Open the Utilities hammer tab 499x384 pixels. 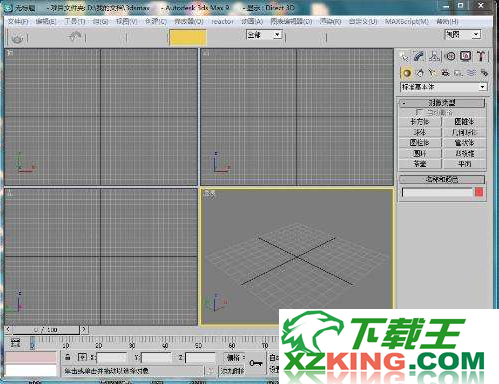coord(481,56)
